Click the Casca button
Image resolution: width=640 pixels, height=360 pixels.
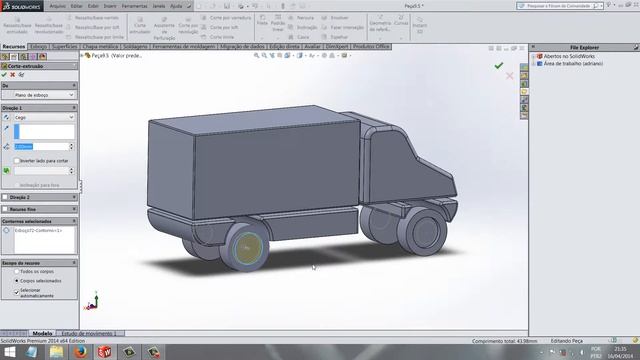[299, 37]
